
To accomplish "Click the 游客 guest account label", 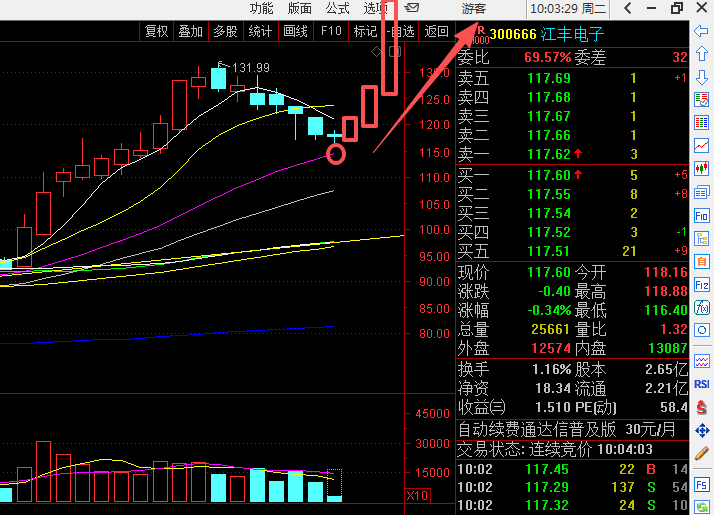I will tap(474, 9).
